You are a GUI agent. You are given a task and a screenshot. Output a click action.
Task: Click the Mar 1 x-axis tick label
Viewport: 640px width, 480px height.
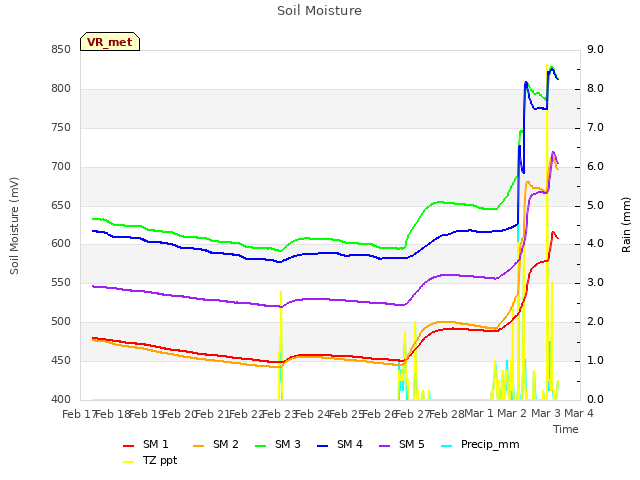click(480, 413)
